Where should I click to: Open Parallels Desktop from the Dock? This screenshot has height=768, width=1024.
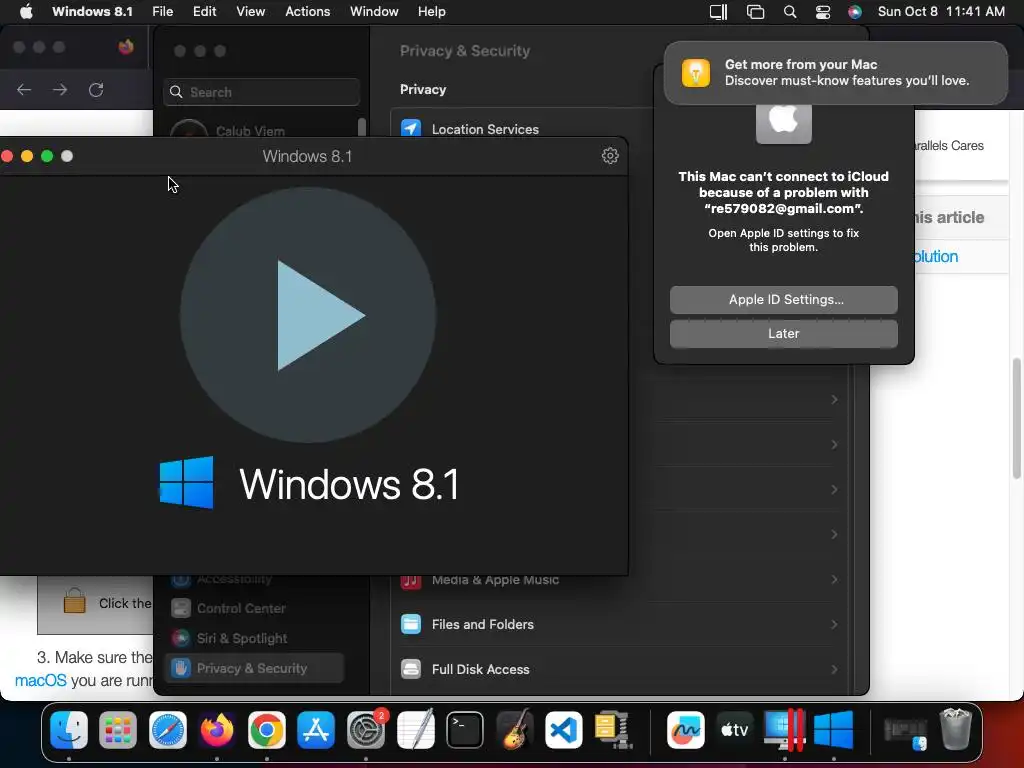tap(784, 729)
